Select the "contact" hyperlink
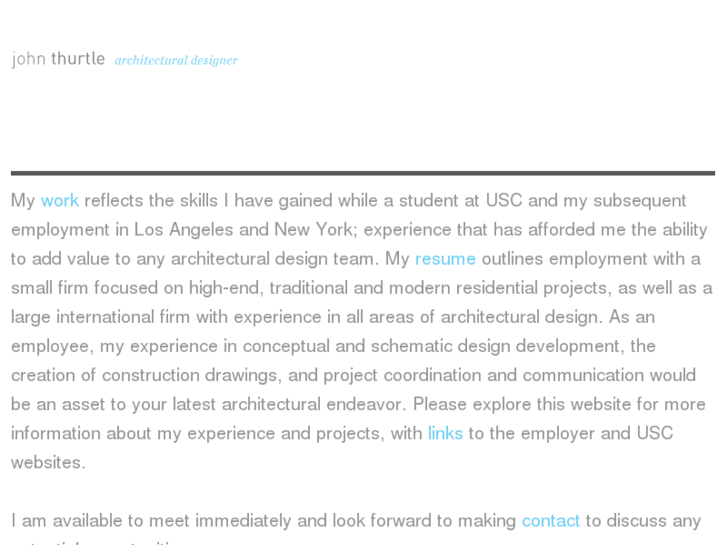This screenshot has width=727, height=545. point(550,521)
